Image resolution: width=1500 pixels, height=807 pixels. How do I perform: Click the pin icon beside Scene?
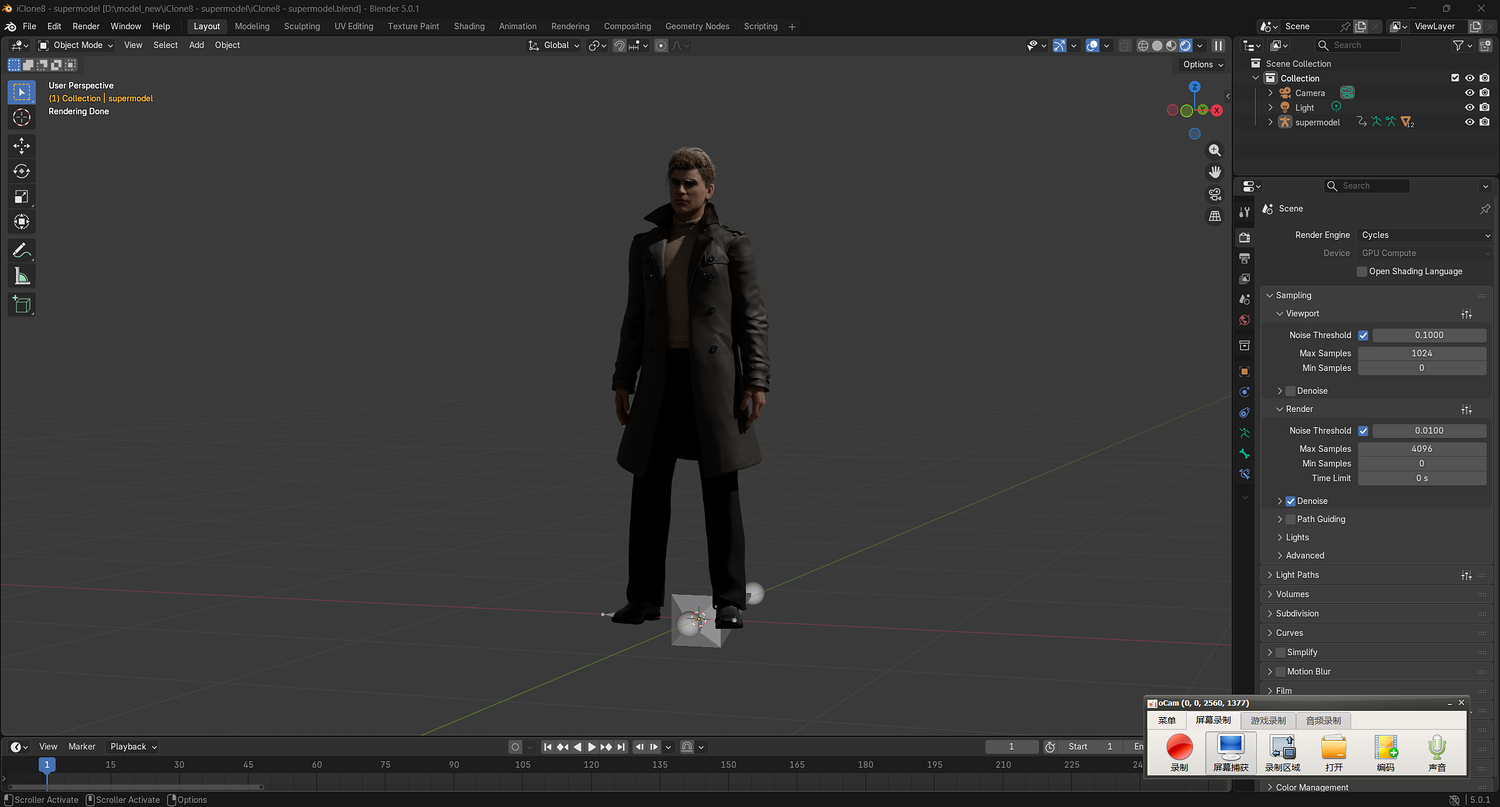point(1484,209)
